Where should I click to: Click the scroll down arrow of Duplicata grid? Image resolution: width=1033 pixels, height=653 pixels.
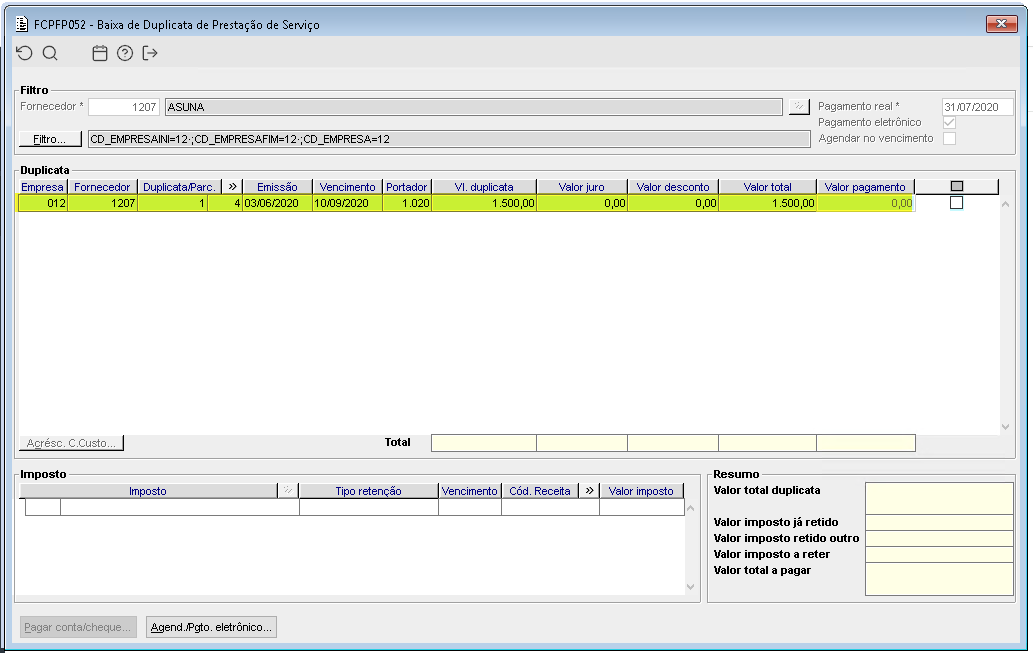1005,427
